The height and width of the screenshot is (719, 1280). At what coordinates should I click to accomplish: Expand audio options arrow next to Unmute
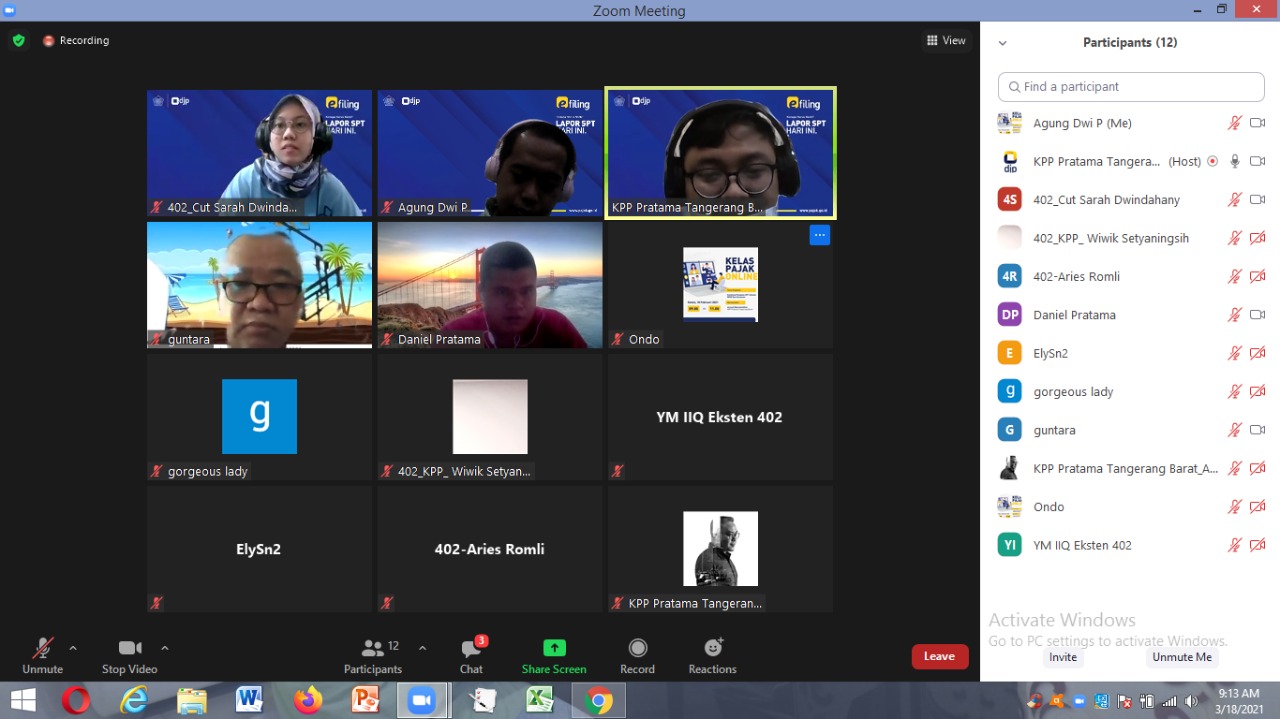[x=73, y=648]
